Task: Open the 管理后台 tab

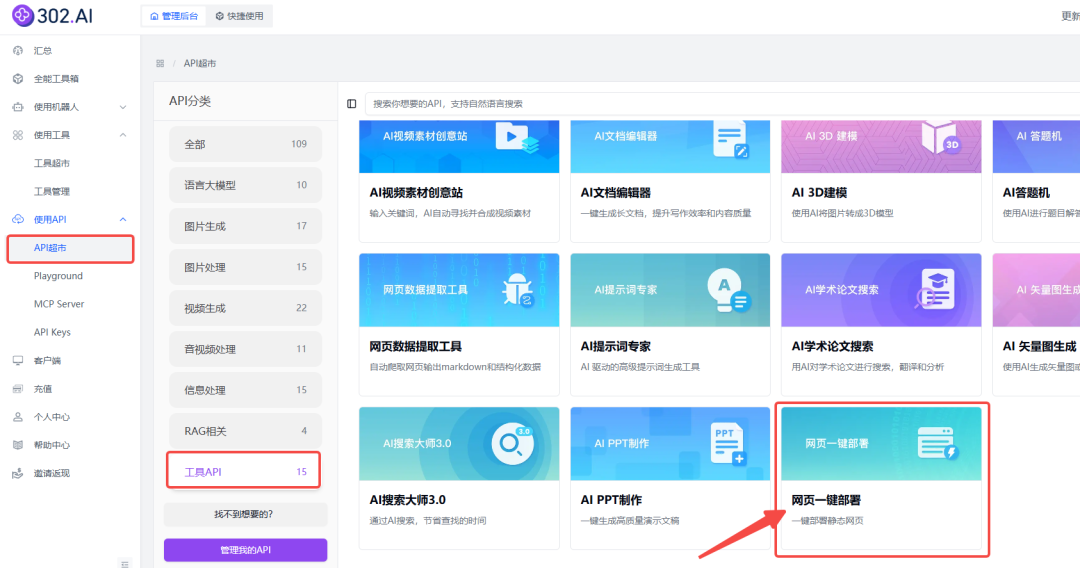Action: click(174, 16)
